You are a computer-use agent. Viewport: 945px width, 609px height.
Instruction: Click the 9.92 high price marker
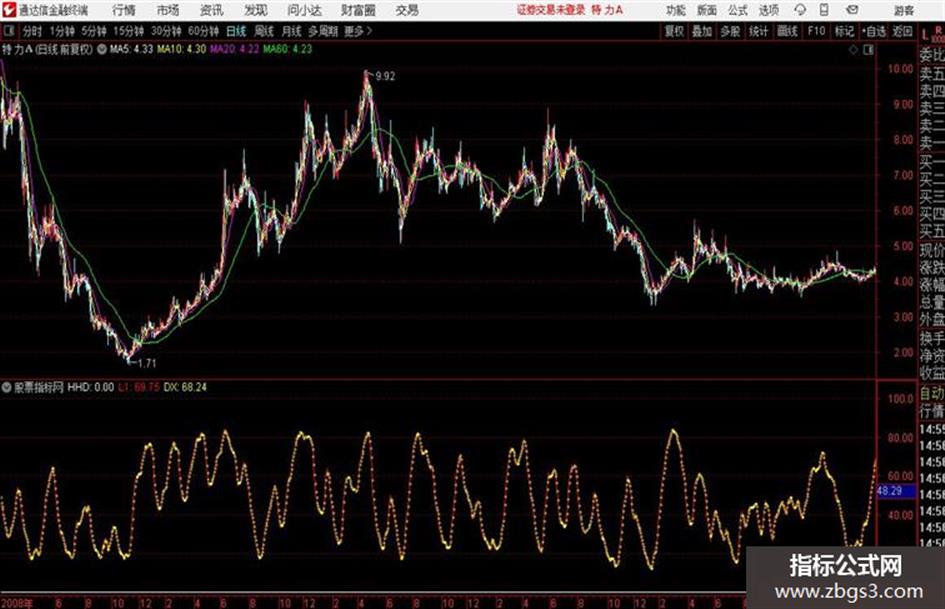385,76
